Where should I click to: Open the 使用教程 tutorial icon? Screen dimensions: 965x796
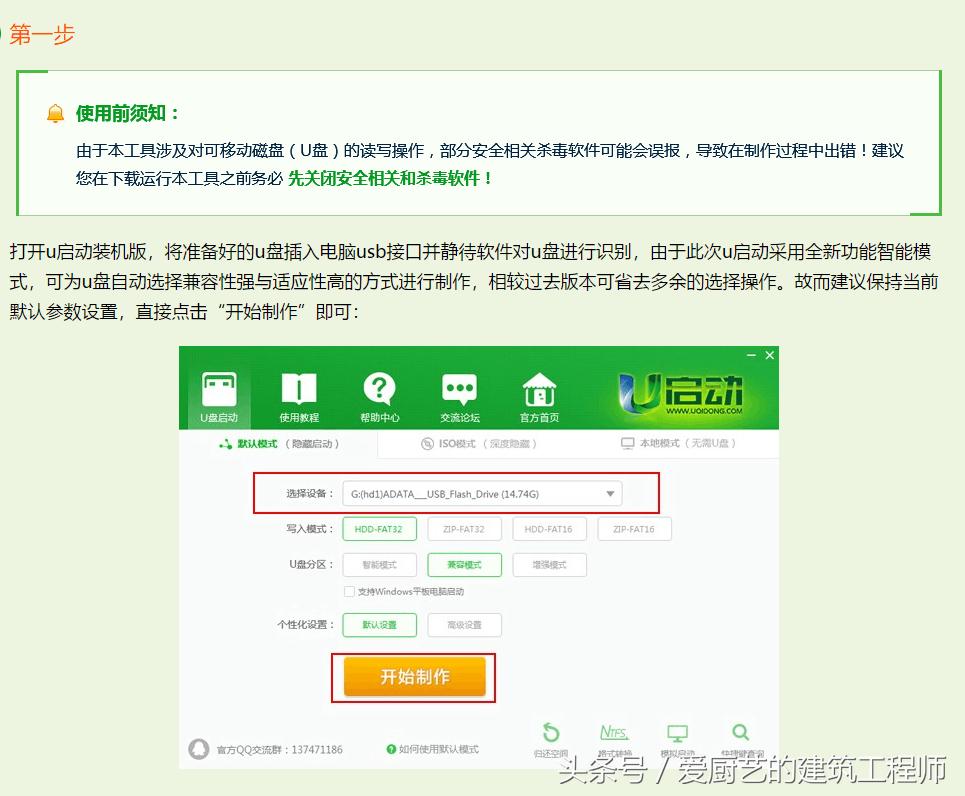click(298, 394)
